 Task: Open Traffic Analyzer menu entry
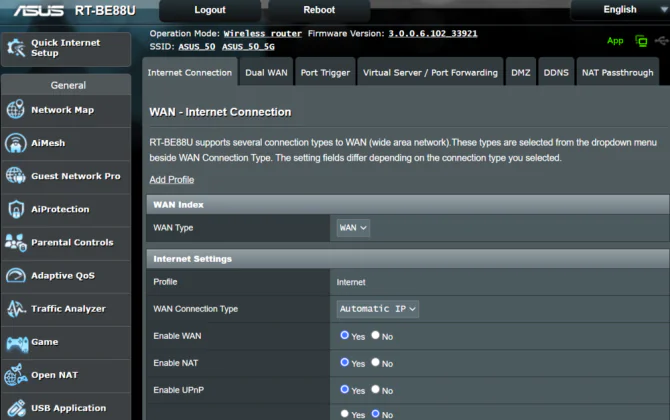point(66,308)
